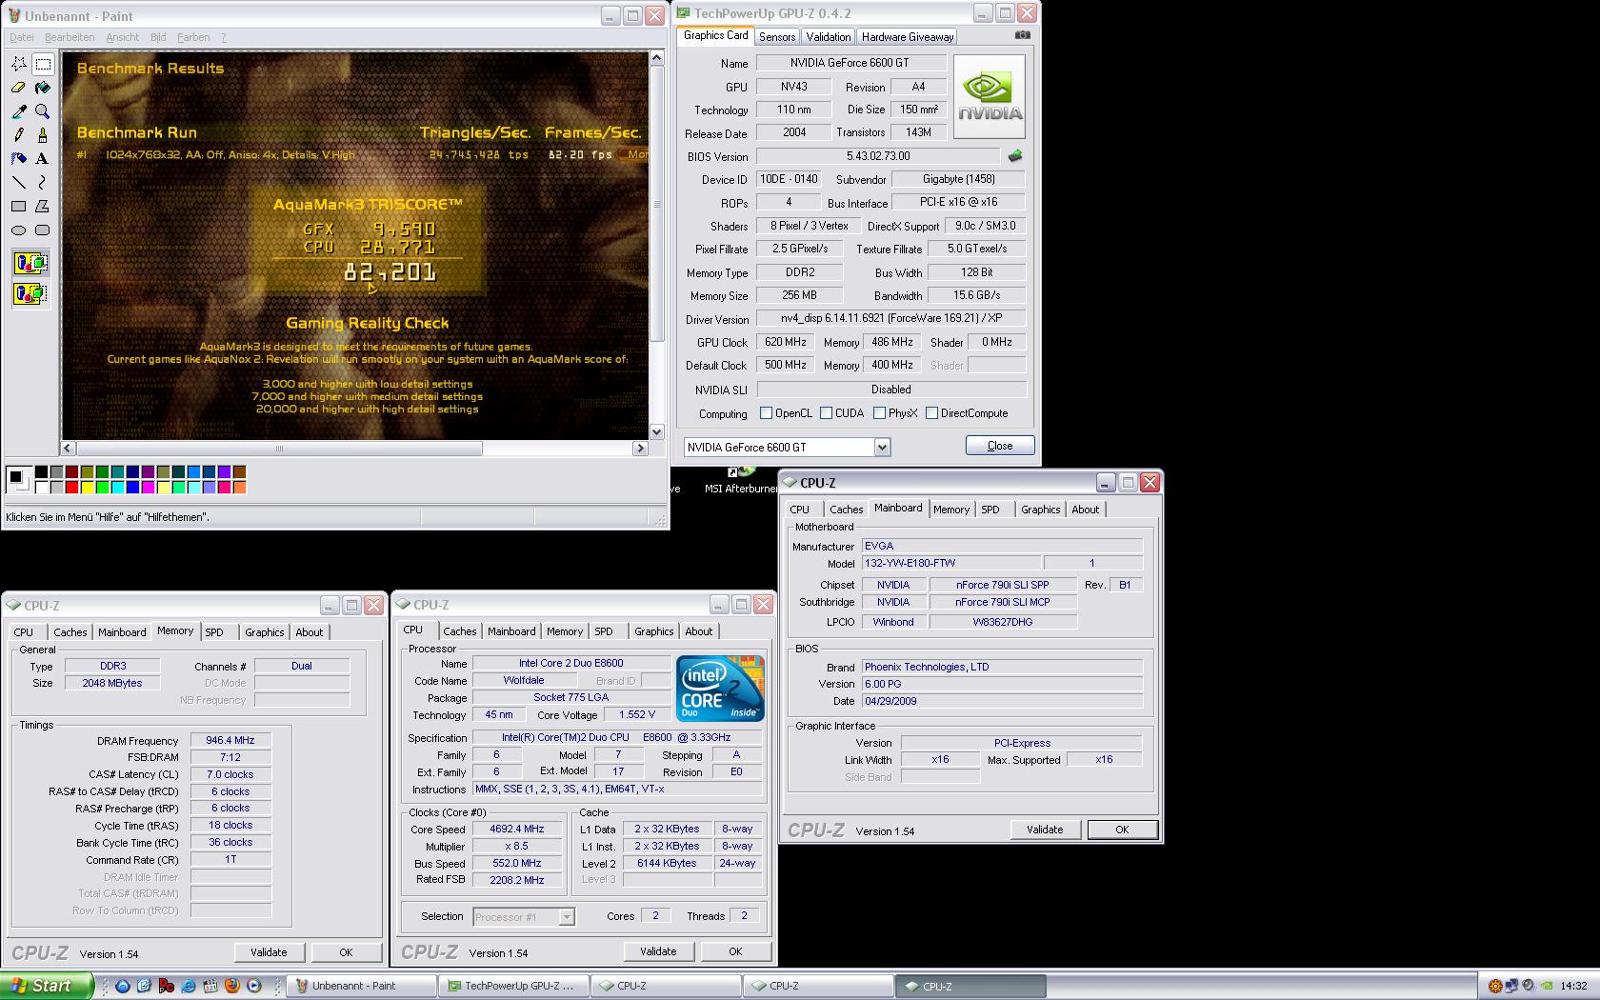
Task: Choose the Eraser tool in Paint
Action: [x=18, y=87]
